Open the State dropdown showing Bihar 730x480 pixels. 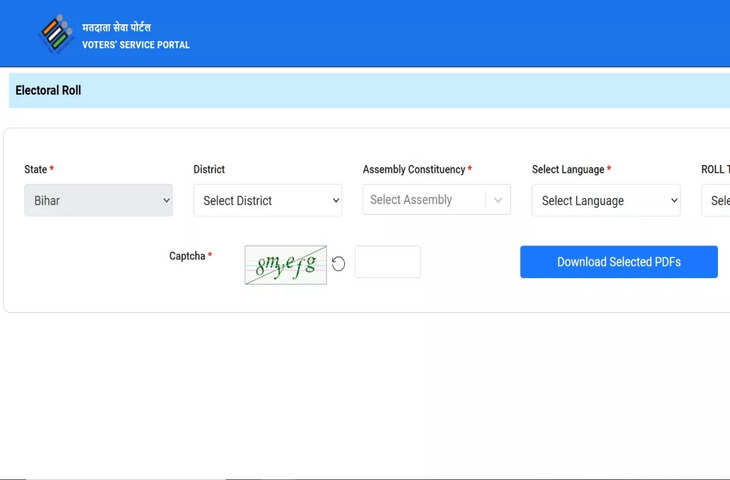(98, 200)
